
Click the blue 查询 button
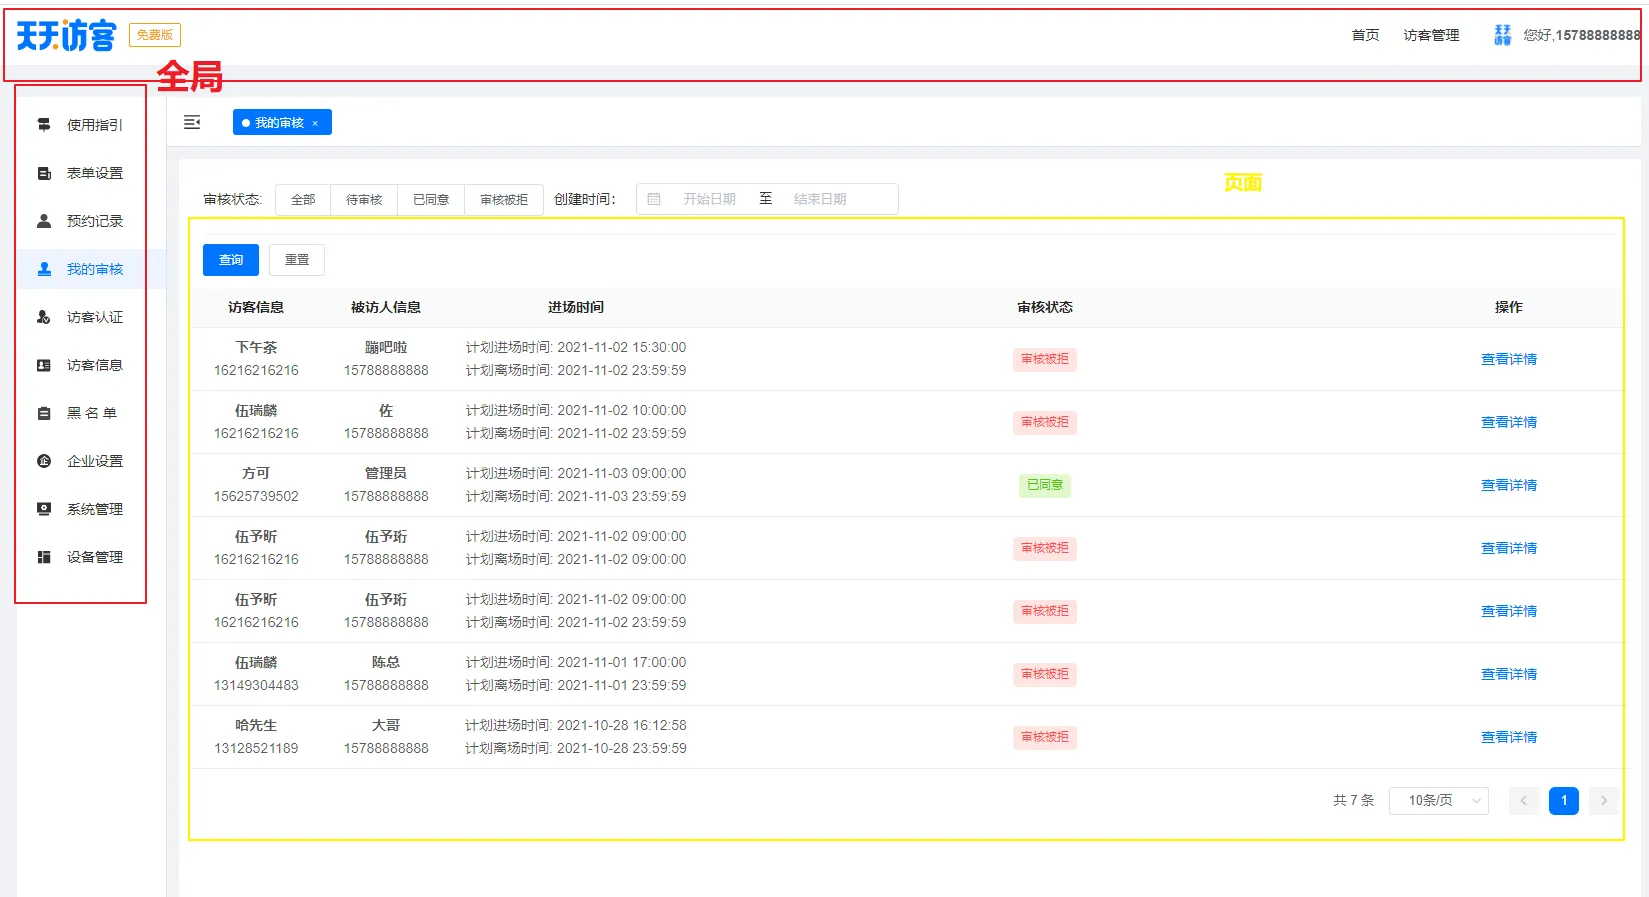(x=231, y=260)
